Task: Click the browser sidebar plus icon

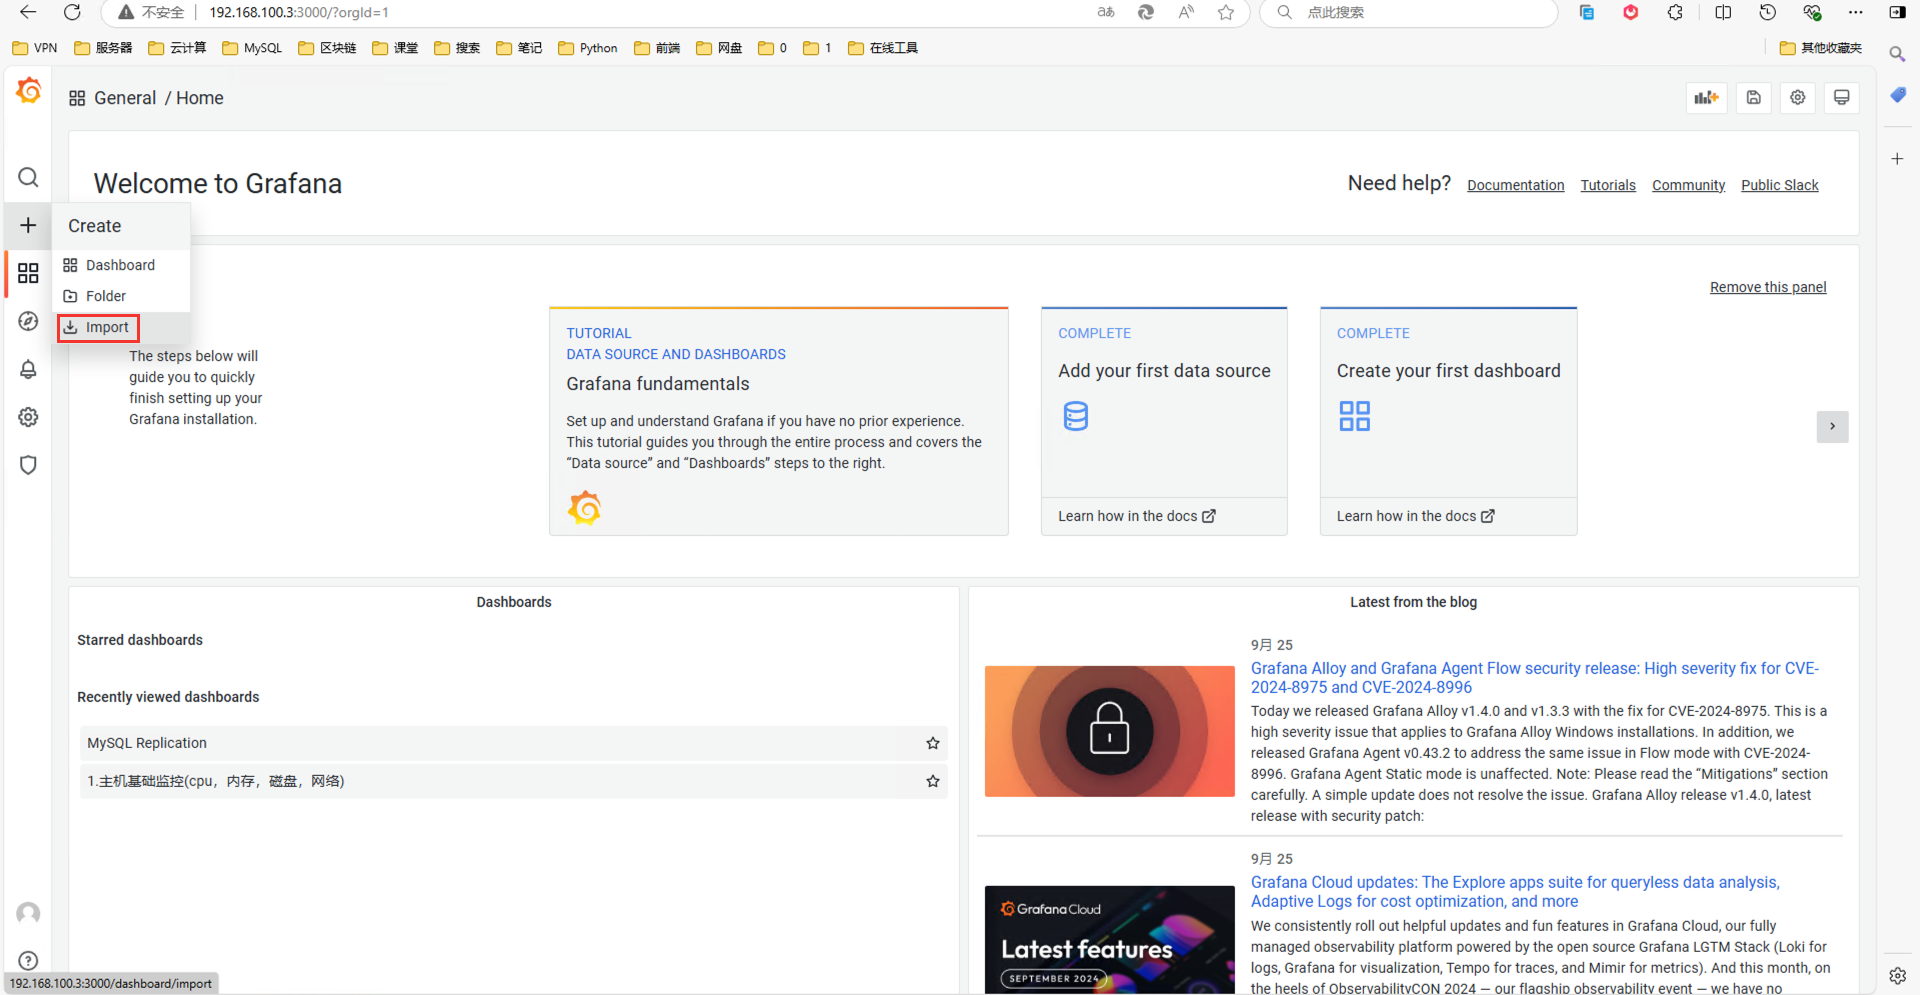Action: tap(1897, 158)
